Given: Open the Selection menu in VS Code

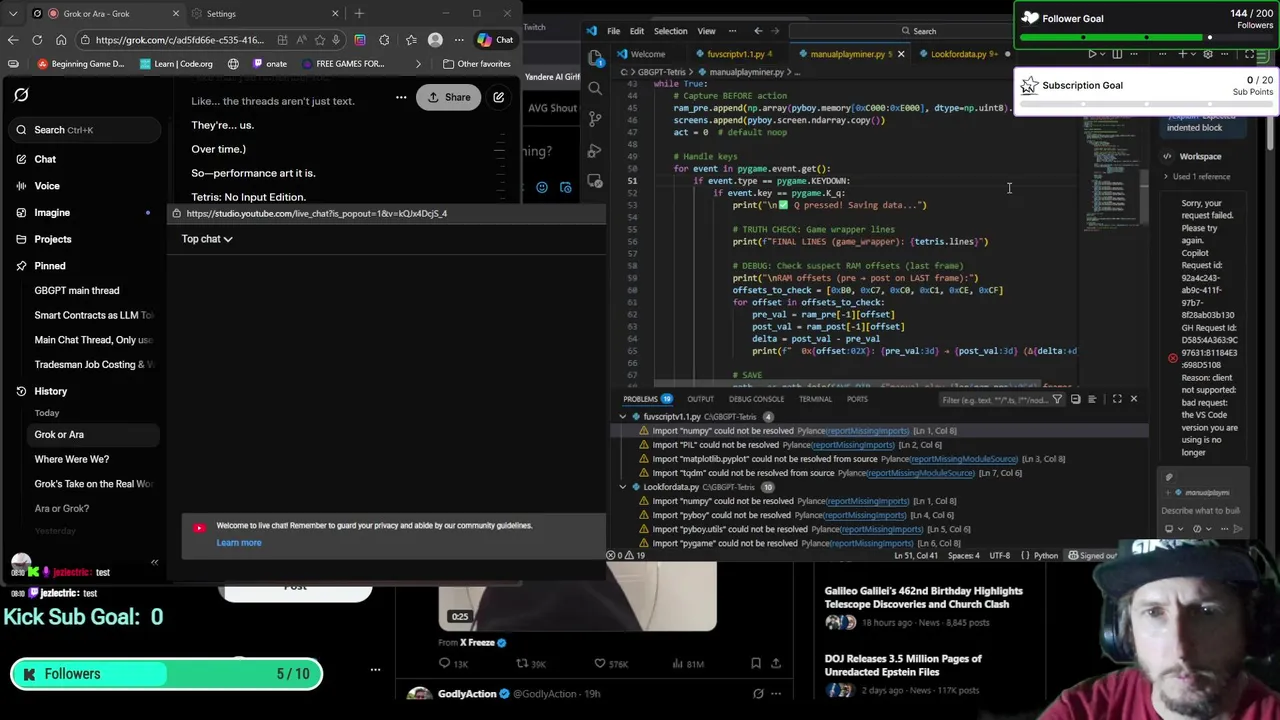Looking at the screenshot, I should pyautogui.click(x=670, y=31).
